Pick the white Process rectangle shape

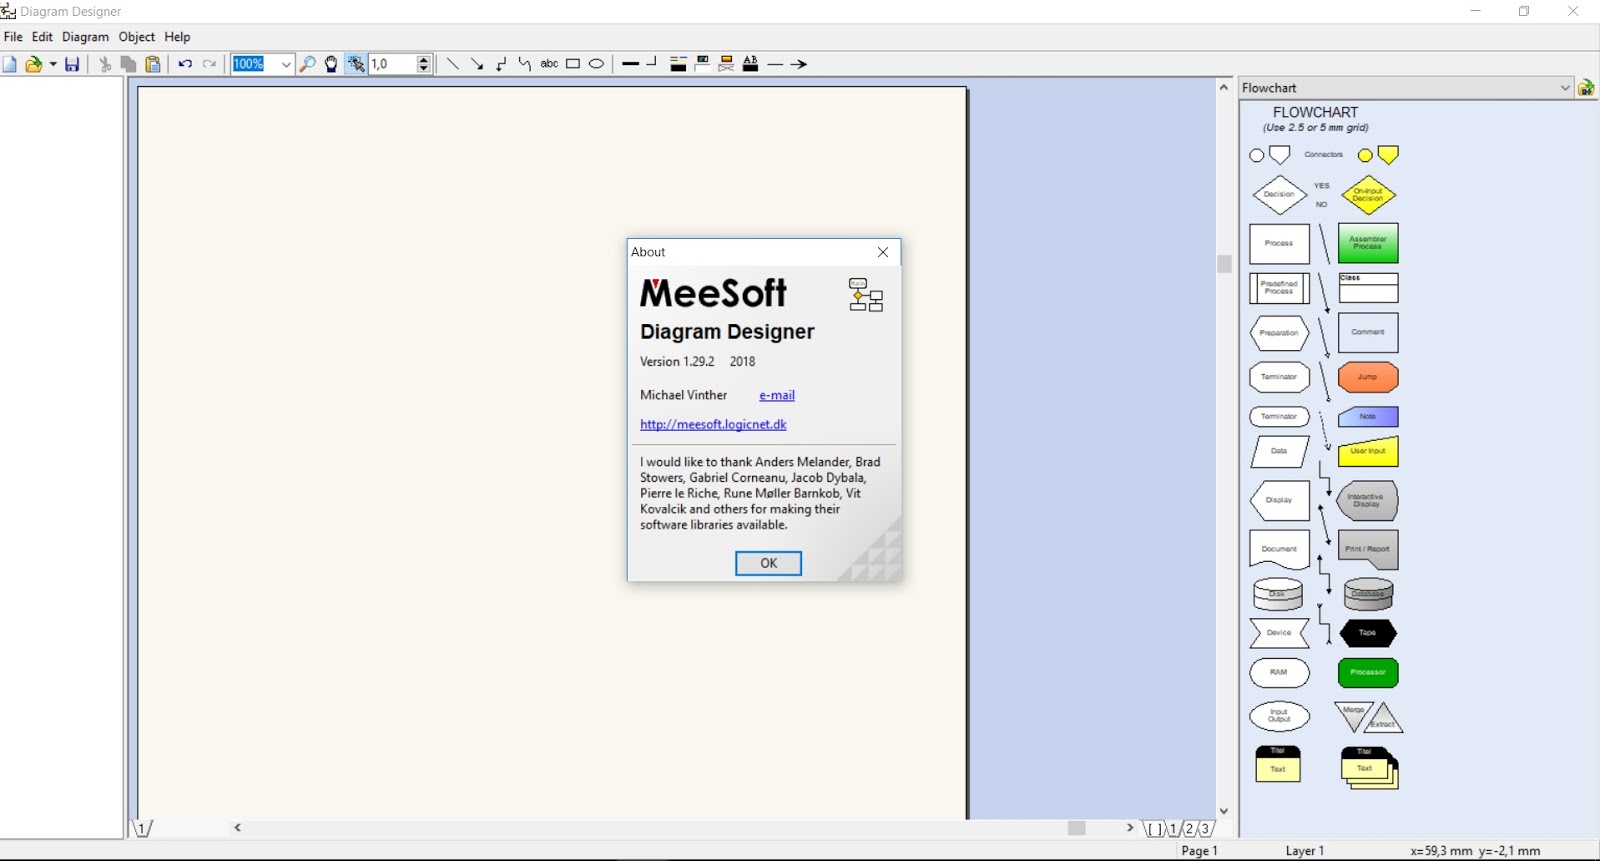(1279, 243)
